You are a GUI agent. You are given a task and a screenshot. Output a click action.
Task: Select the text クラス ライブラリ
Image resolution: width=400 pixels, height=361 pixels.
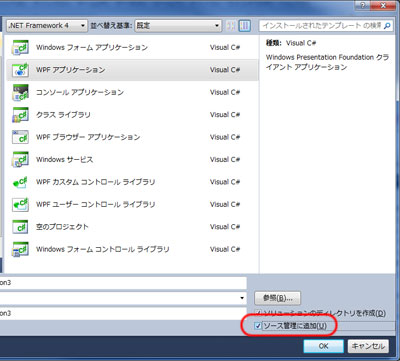pos(63,115)
